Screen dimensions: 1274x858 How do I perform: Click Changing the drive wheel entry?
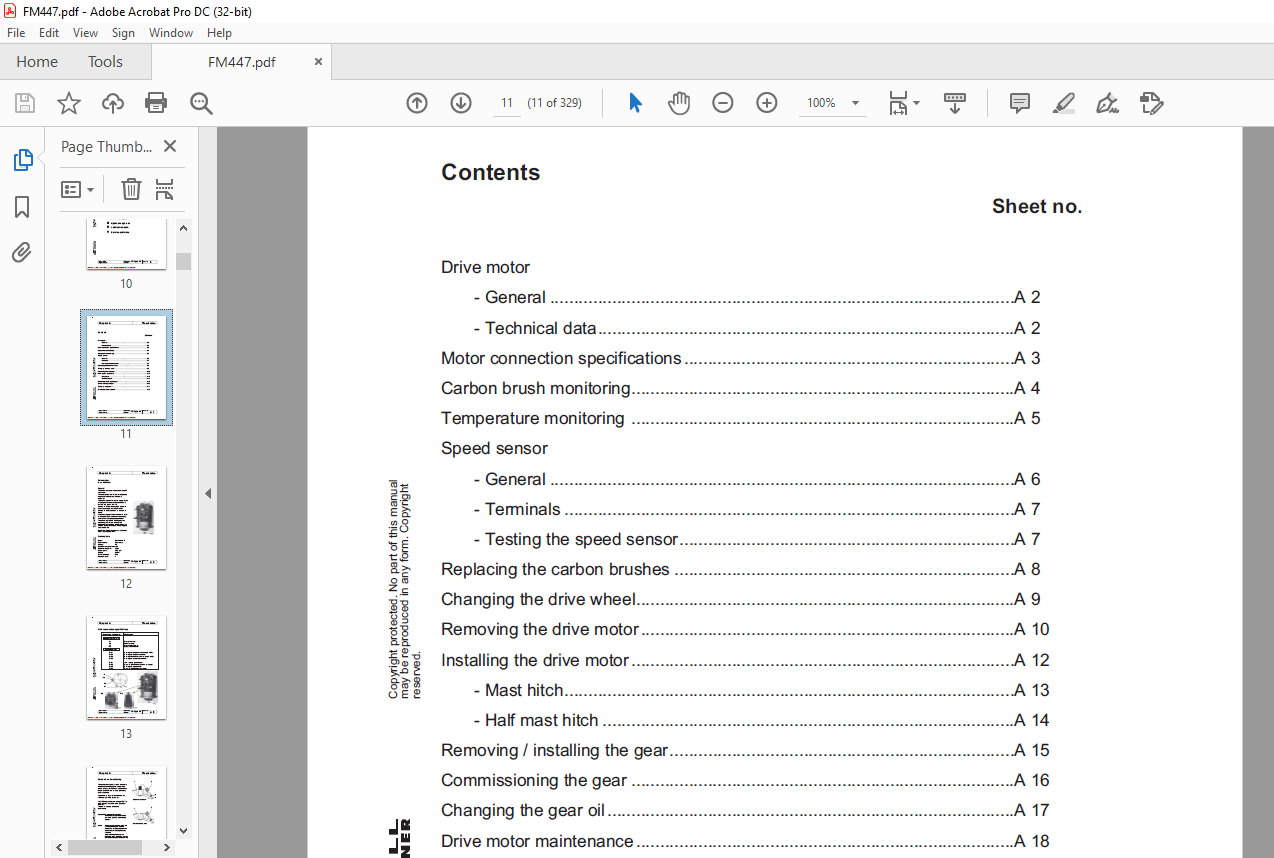click(x=741, y=599)
